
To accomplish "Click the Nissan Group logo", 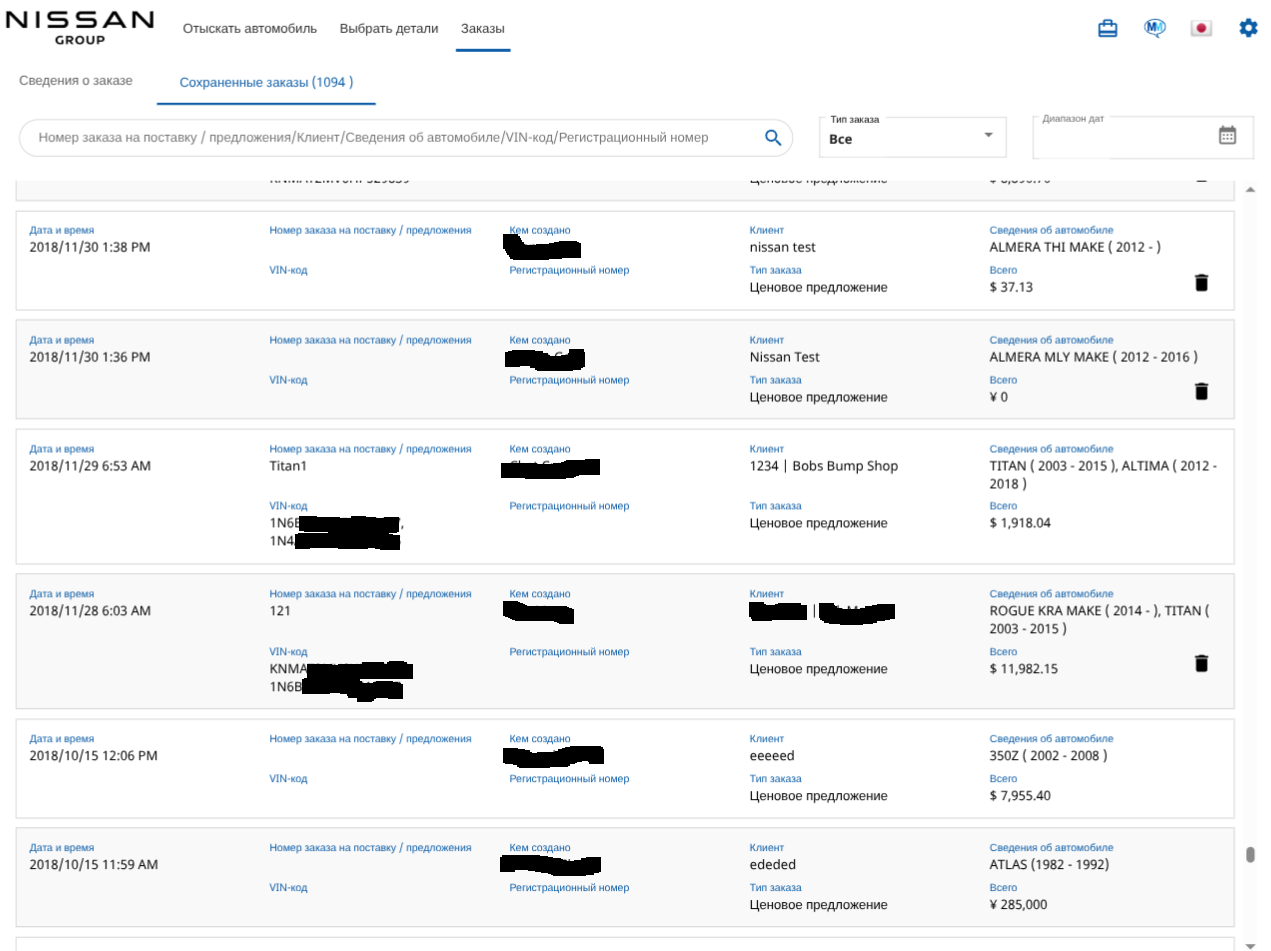I will (80, 27).
